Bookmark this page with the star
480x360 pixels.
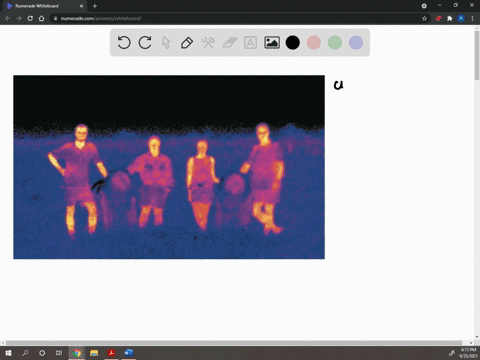click(x=424, y=18)
